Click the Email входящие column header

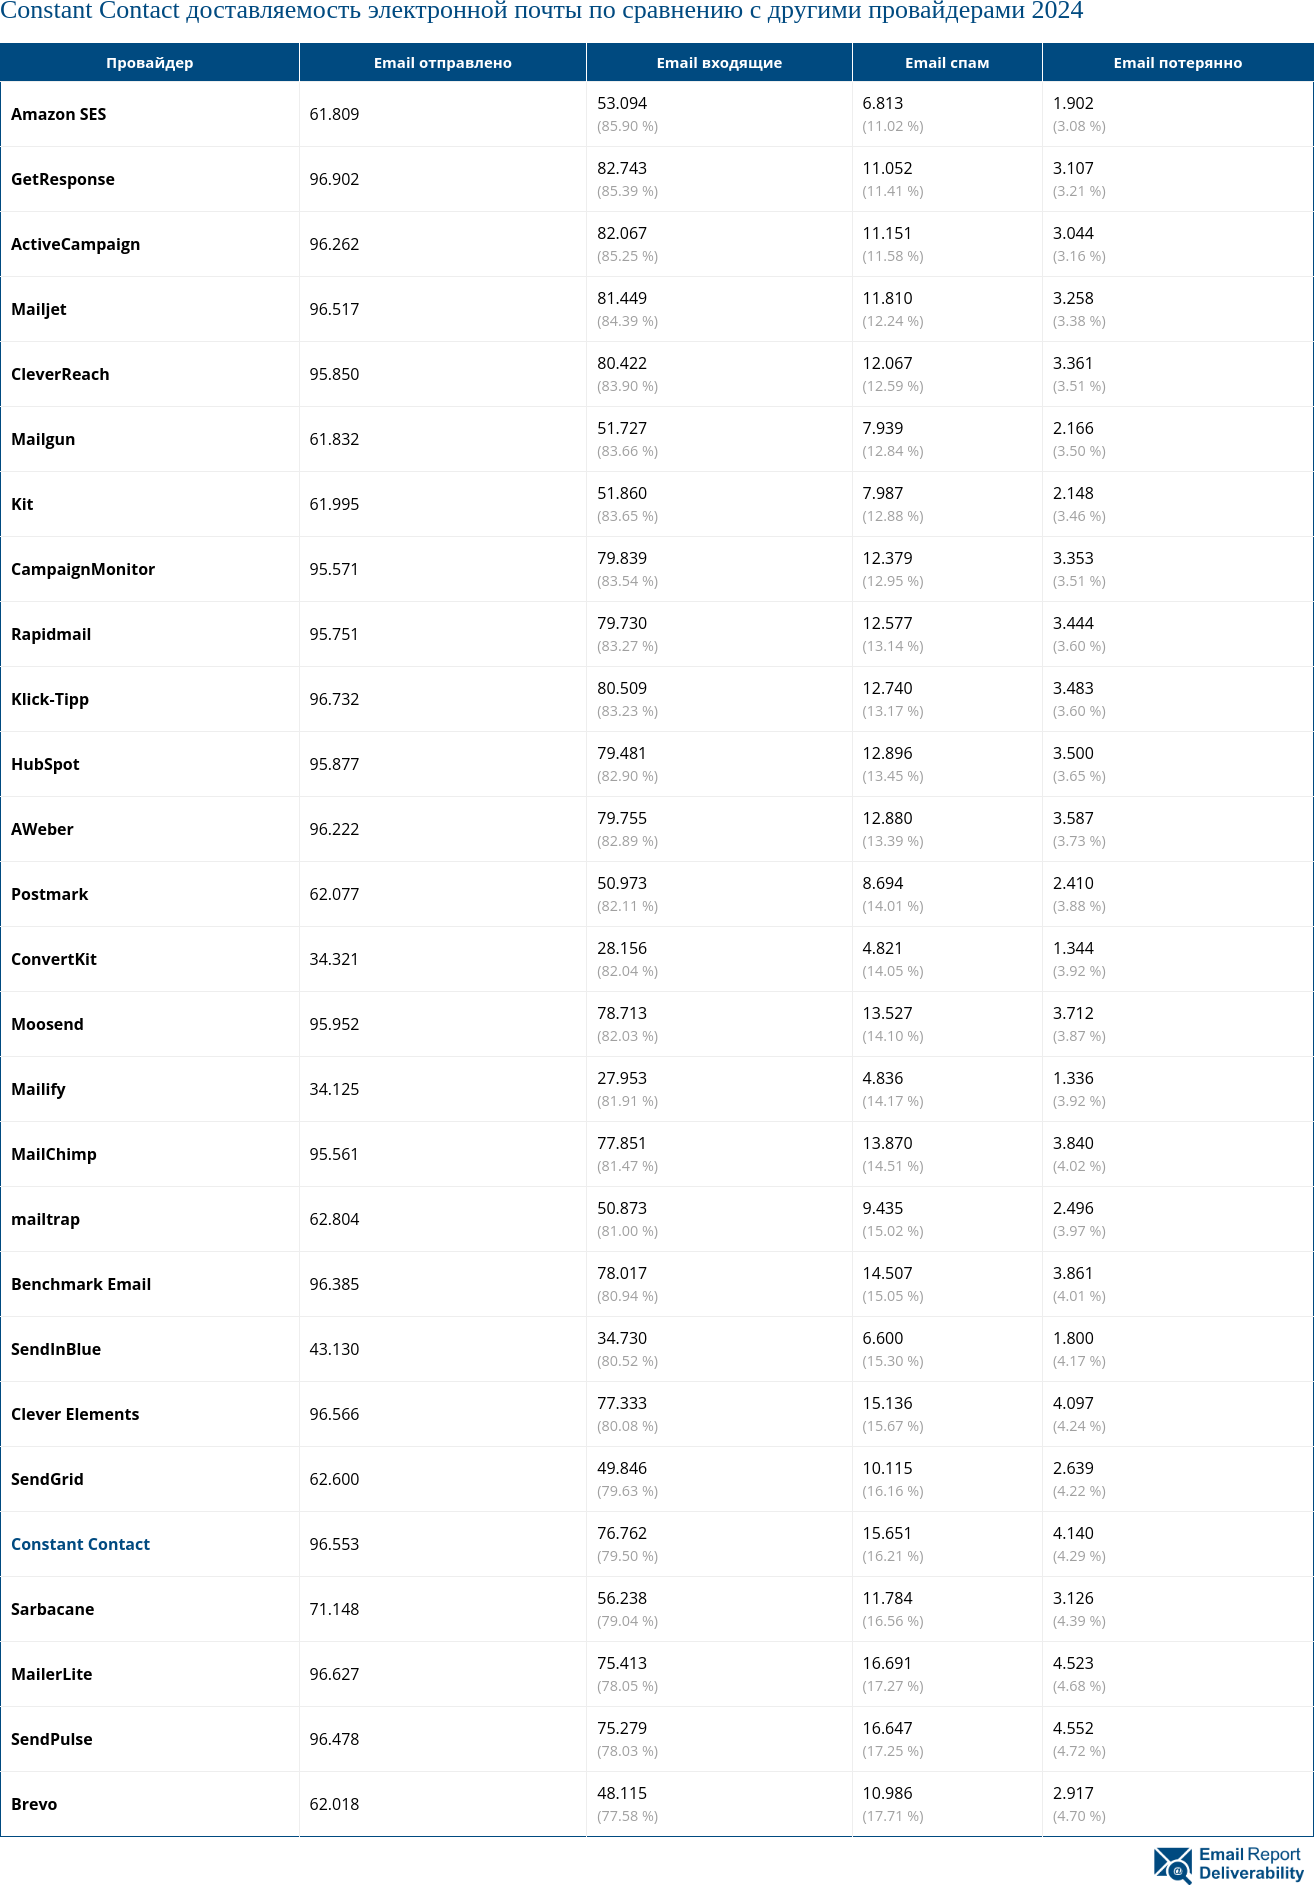pos(719,63)
